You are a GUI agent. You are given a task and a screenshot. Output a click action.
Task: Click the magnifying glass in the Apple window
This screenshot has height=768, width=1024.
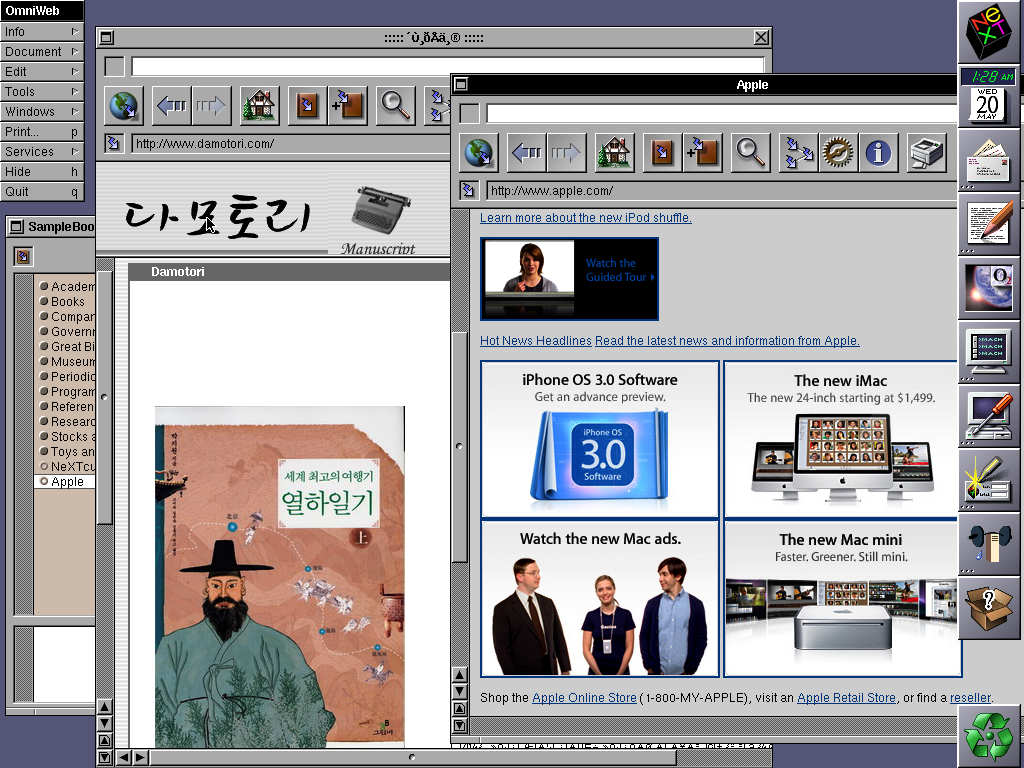tap(750, 153)
